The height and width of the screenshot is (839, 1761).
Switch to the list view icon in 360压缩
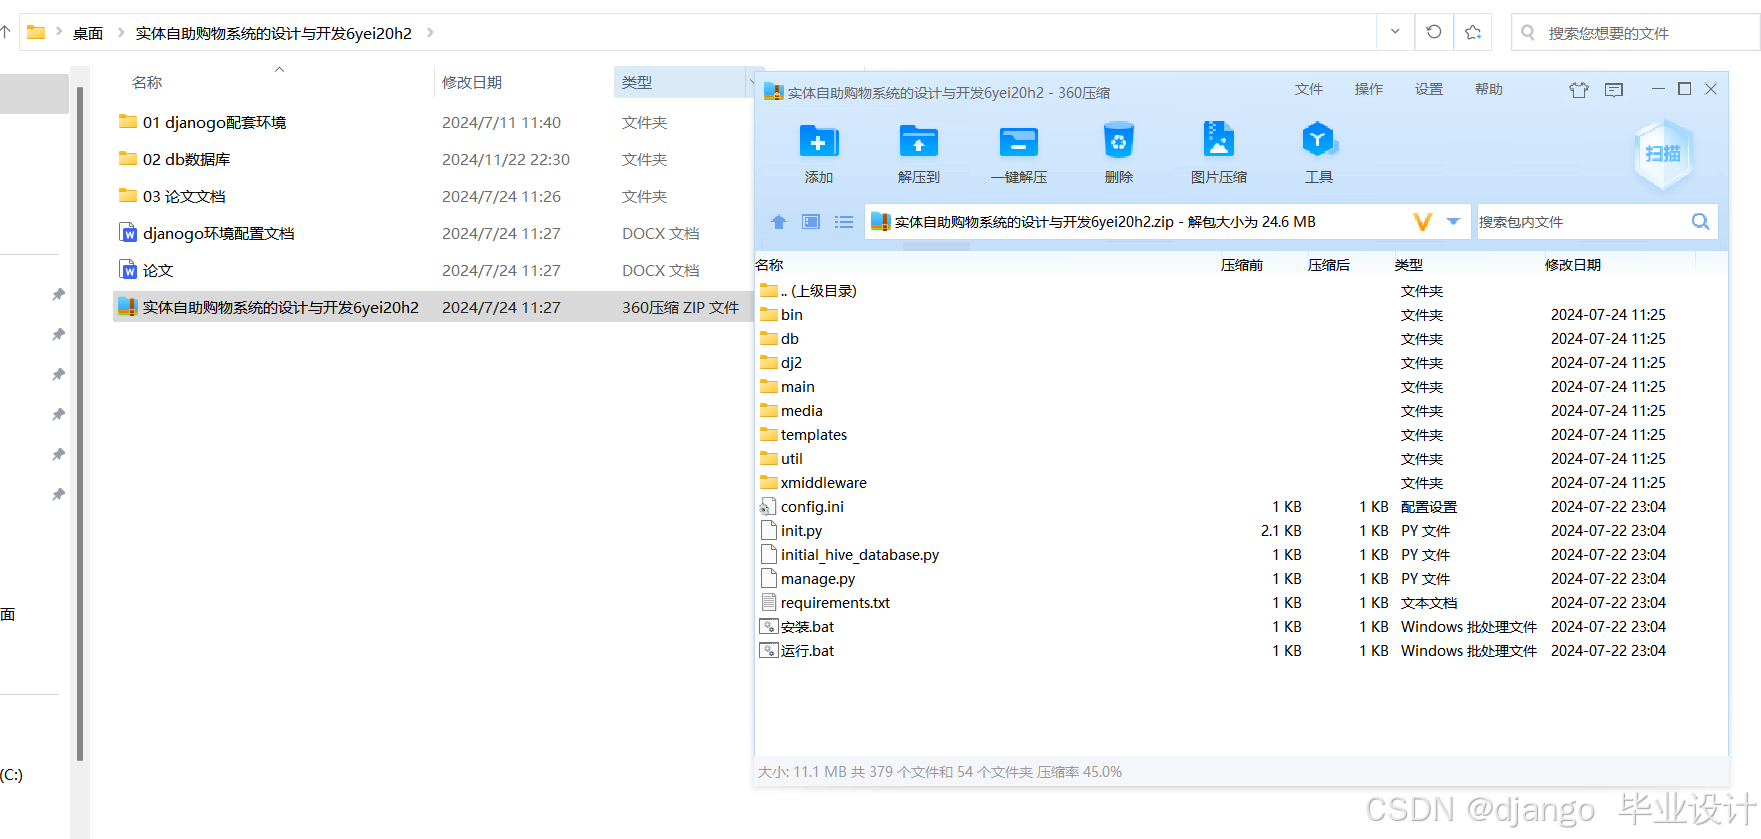[844, 222]
